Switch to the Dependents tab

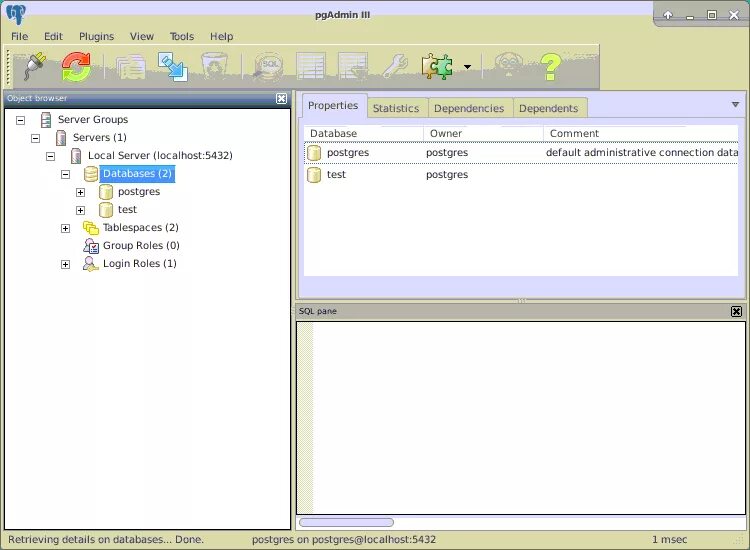tap(549, 109)
